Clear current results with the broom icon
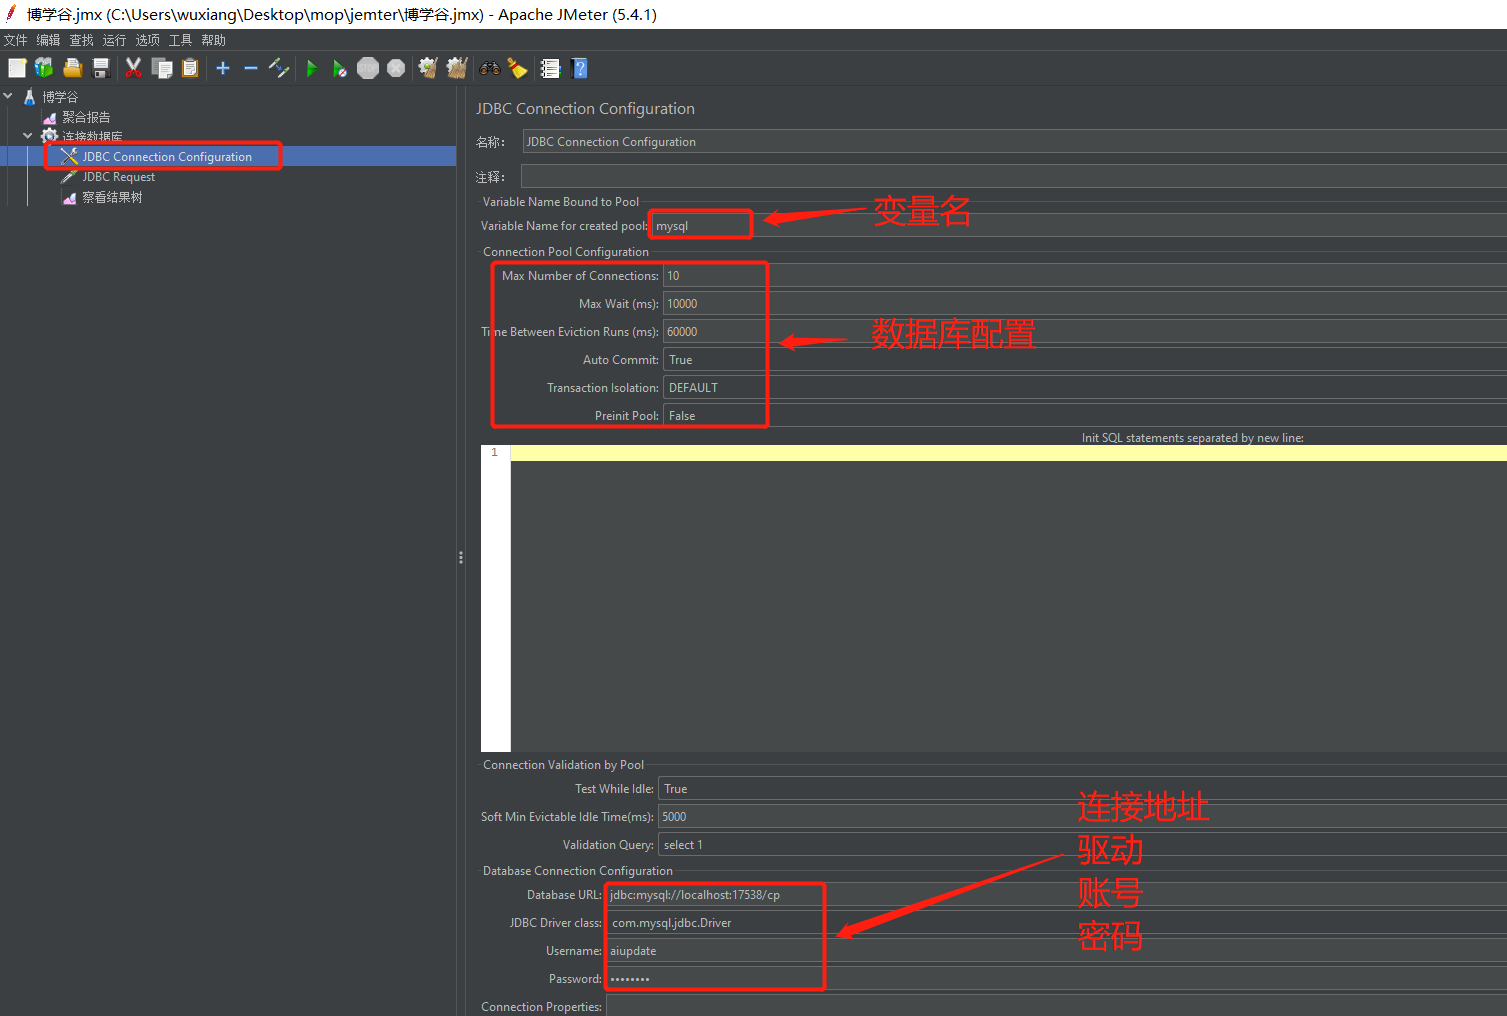1507x1016 pixels. pos(428,68)
